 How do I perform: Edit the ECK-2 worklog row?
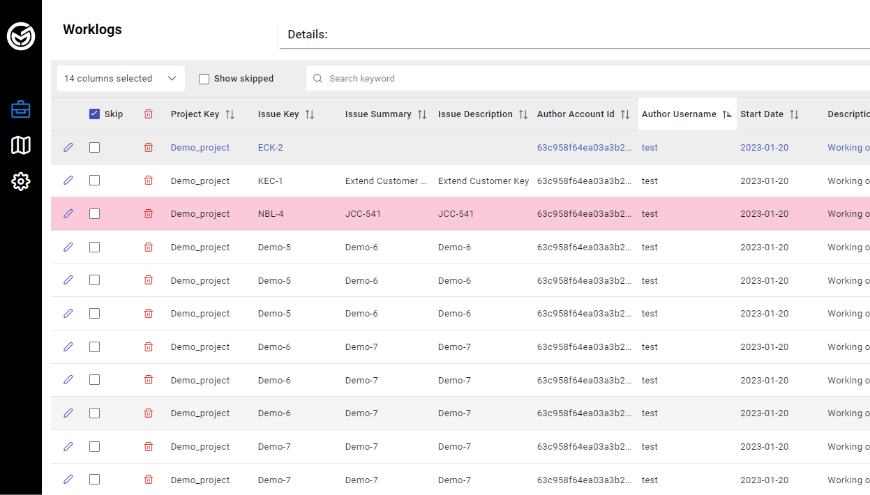68,148
